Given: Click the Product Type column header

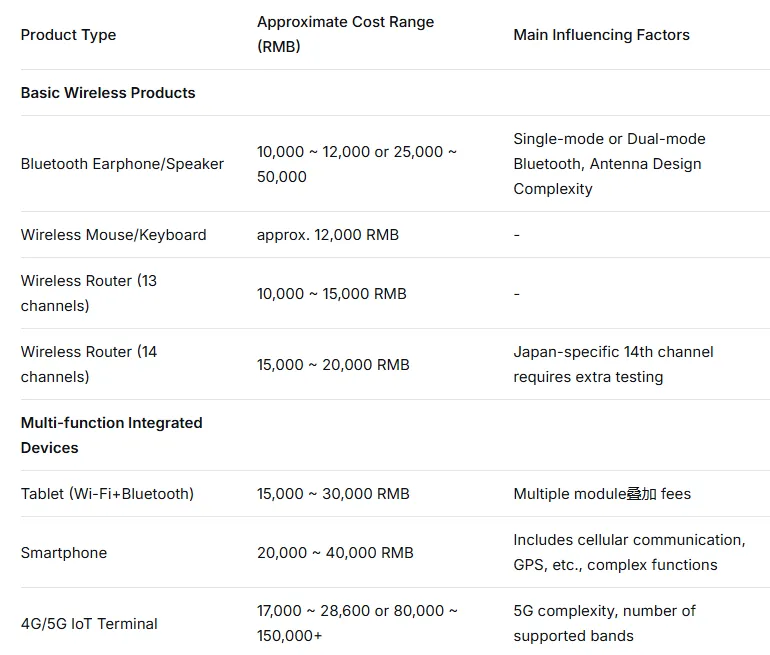Looking at the screenshot, I should click(x=68, y=35).
